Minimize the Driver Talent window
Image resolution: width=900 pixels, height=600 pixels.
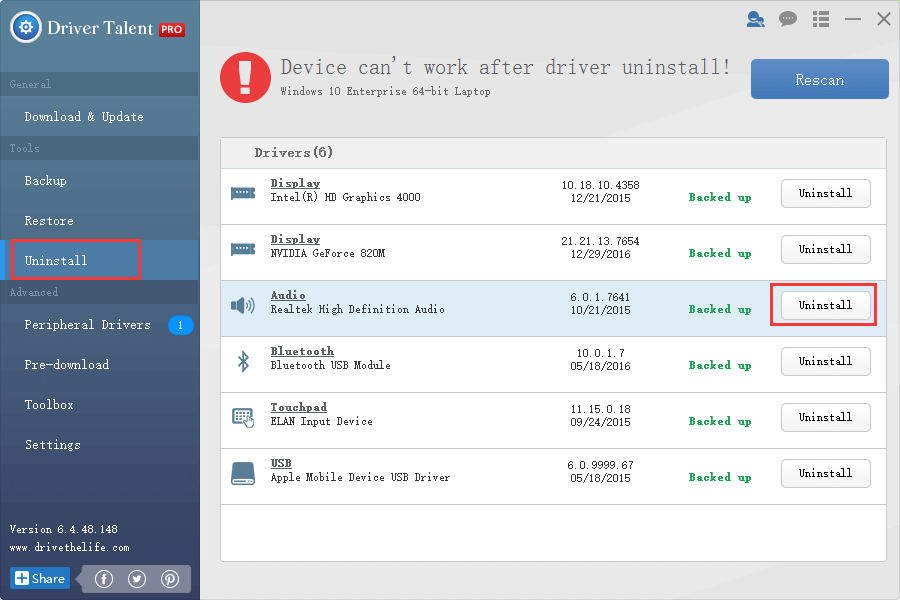[852, 20]
